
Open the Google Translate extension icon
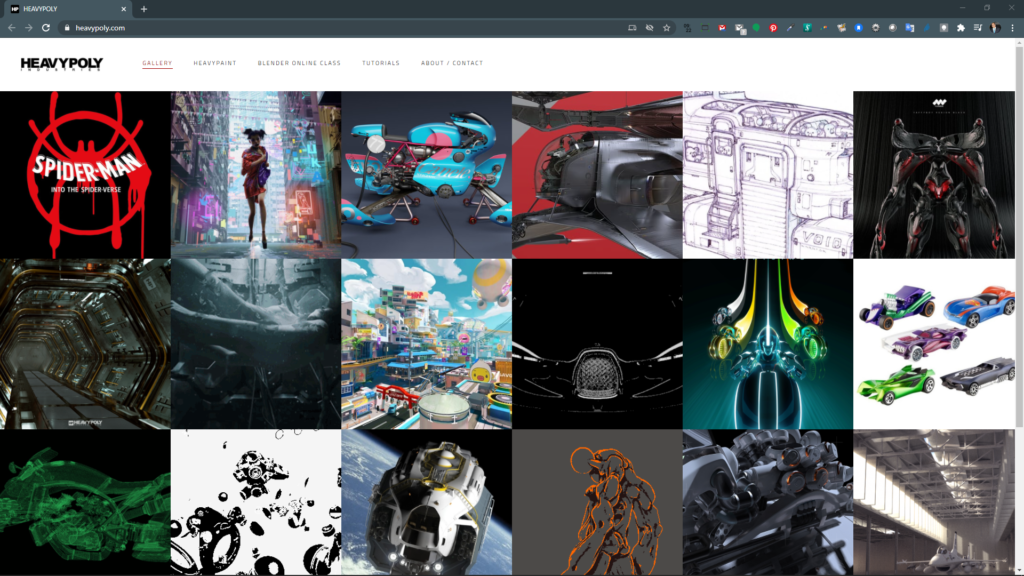tap(910, 28)
